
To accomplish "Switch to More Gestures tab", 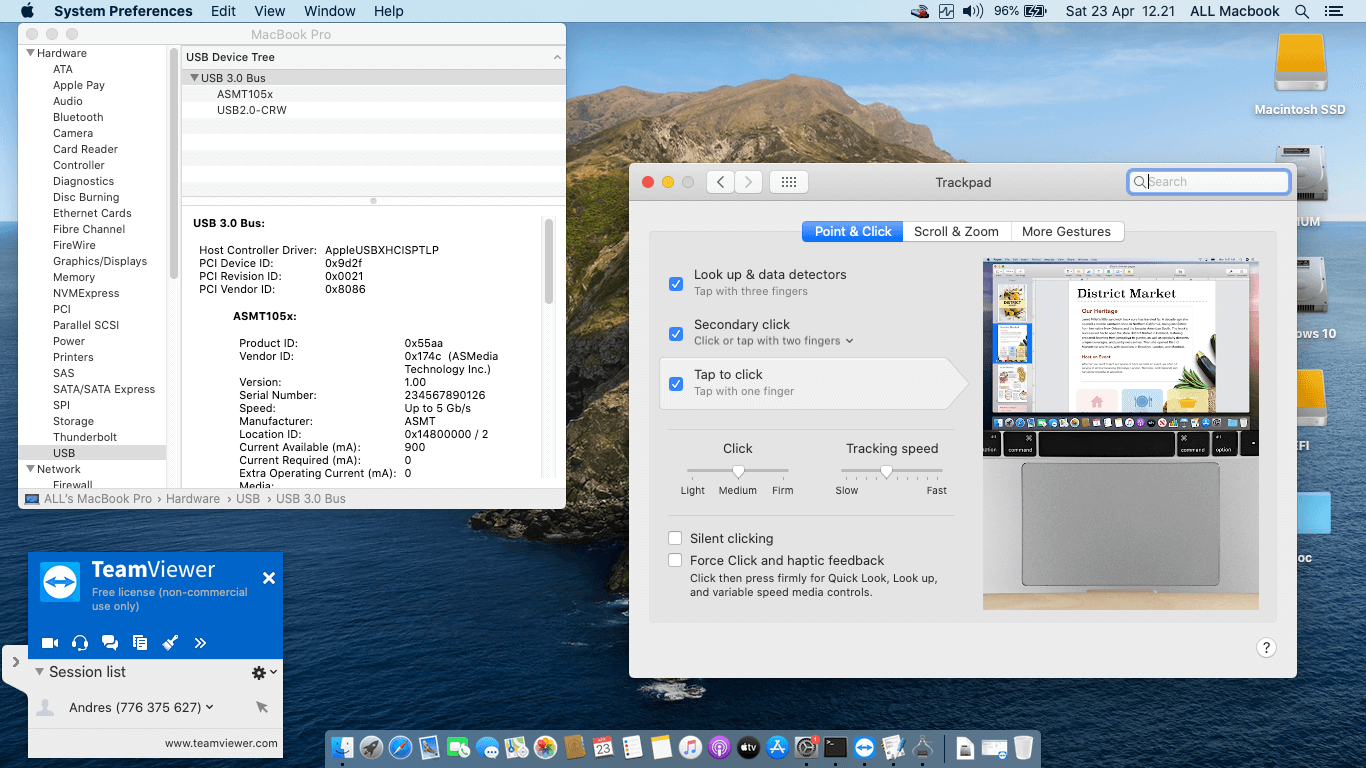I will pos(1066,231).
